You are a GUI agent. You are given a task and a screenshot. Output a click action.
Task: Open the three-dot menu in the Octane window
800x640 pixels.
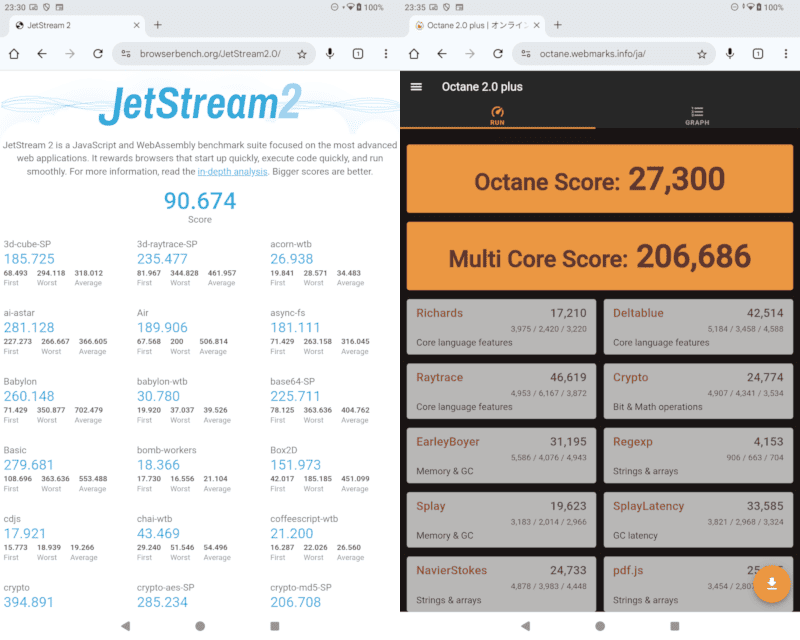pyautogui.click(x=786, y=54)
